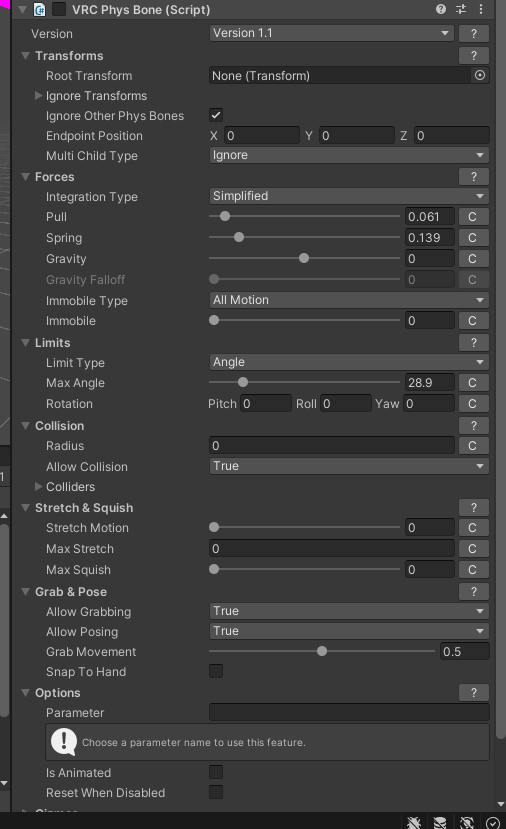Image resolution: width=506 pixels, height=829 pixels.
Task: Click the cache server icon in status bar
Action: 440,822
